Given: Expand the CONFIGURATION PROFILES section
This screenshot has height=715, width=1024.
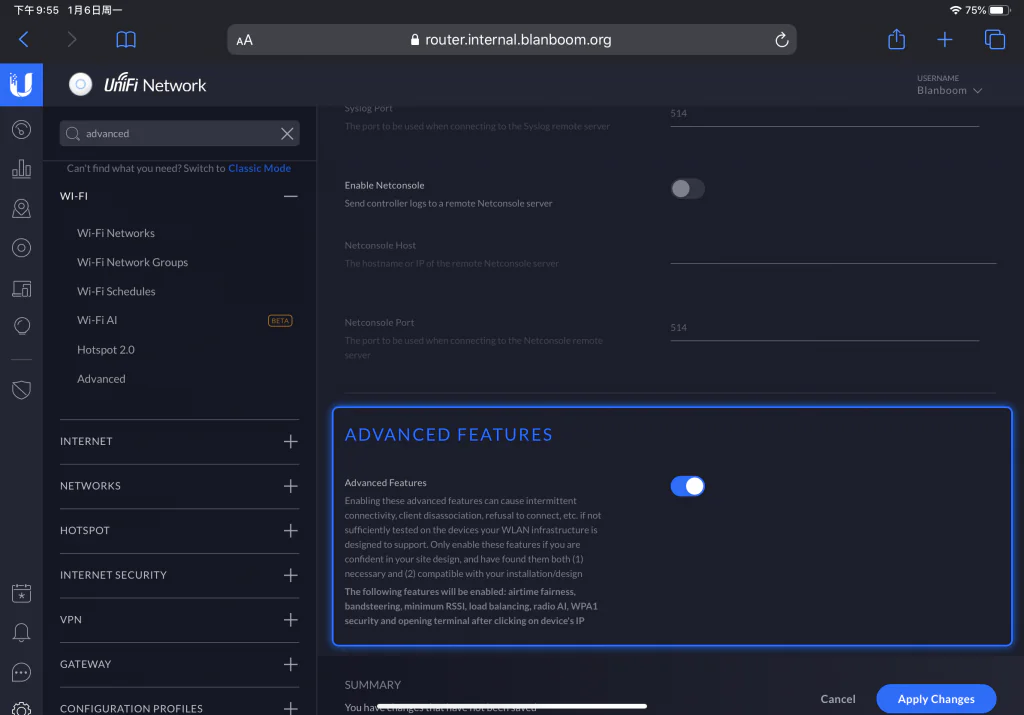Looking at the screenshot, I should point(291,708).
